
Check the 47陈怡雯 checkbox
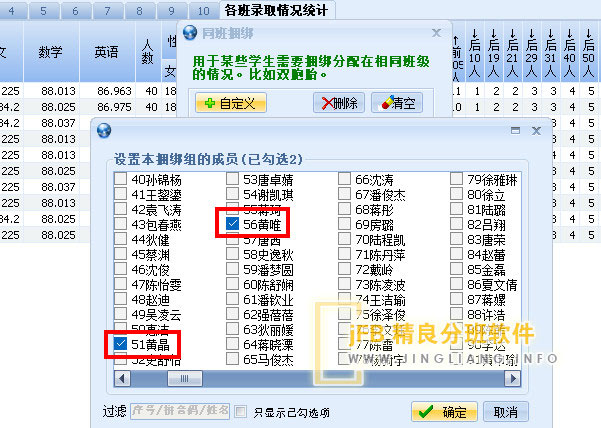120,284
